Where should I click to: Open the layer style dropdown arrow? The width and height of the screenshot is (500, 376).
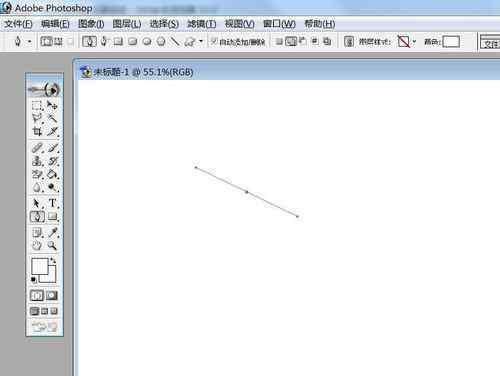(414, 42)
